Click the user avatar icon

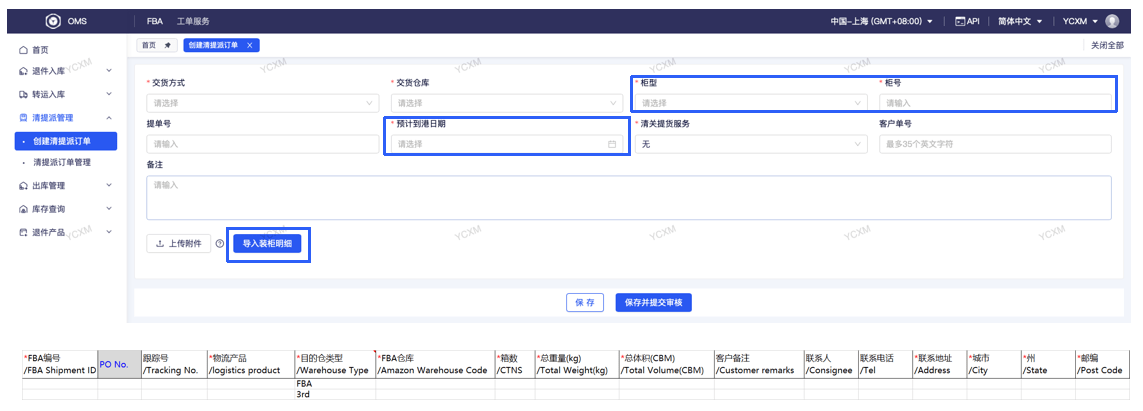pyautogui.click(x=1112, y=21)
